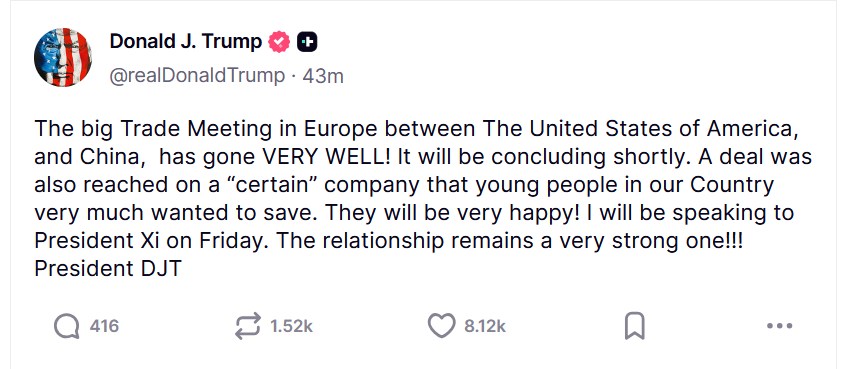Click the 43m timestamp
The height and width of the screenshot is (369, 846).
(x=323, y=76)
